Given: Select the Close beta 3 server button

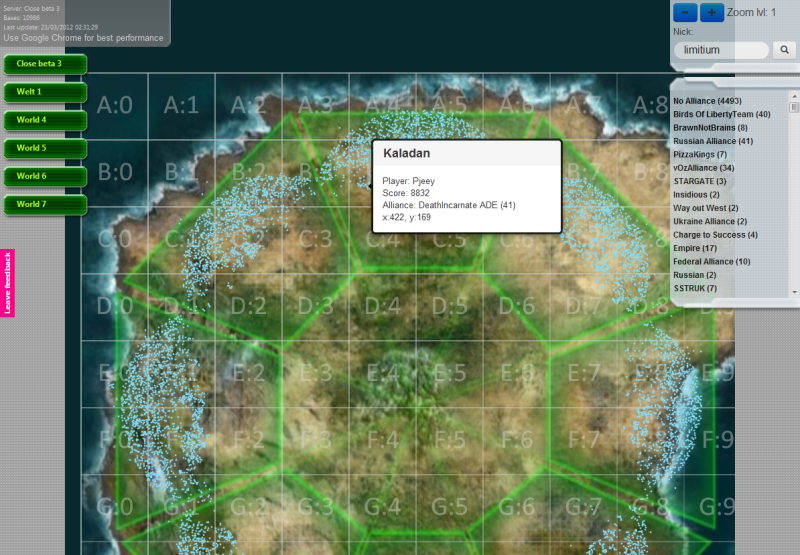Looking at the screenshot, I should pos(45,64).
